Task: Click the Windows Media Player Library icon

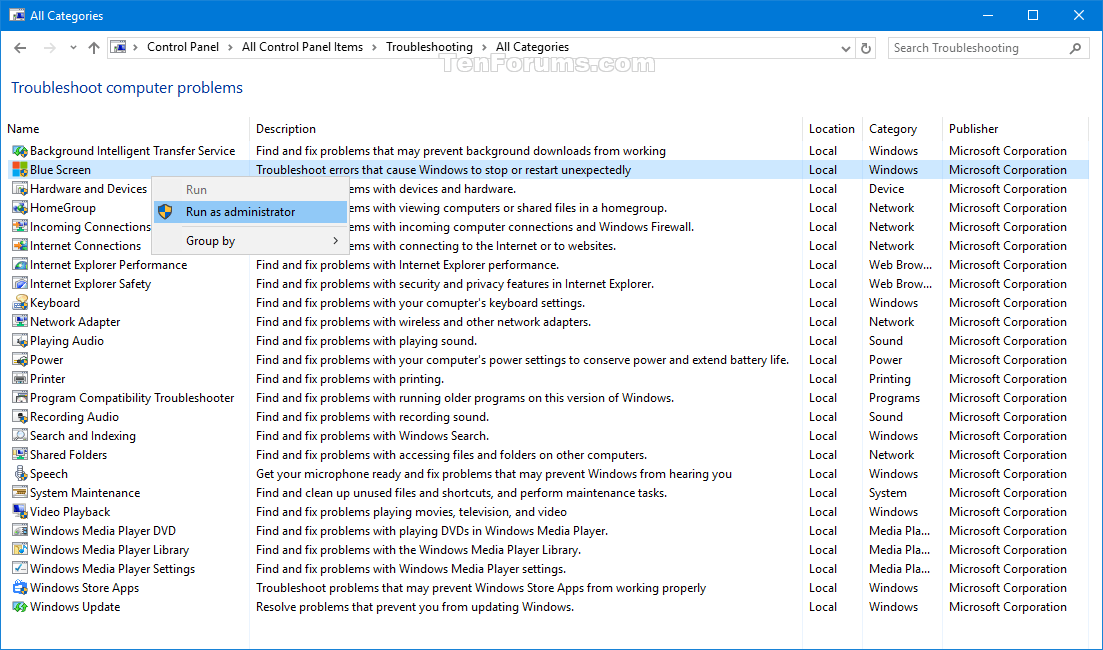Action: (x=20, y=549)
